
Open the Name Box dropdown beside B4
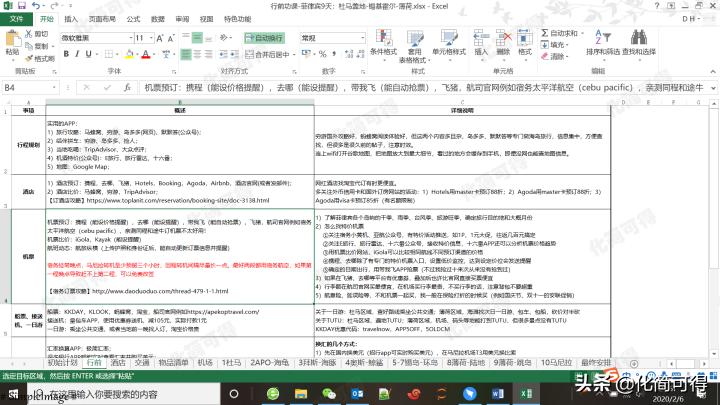tap(54, 87)
